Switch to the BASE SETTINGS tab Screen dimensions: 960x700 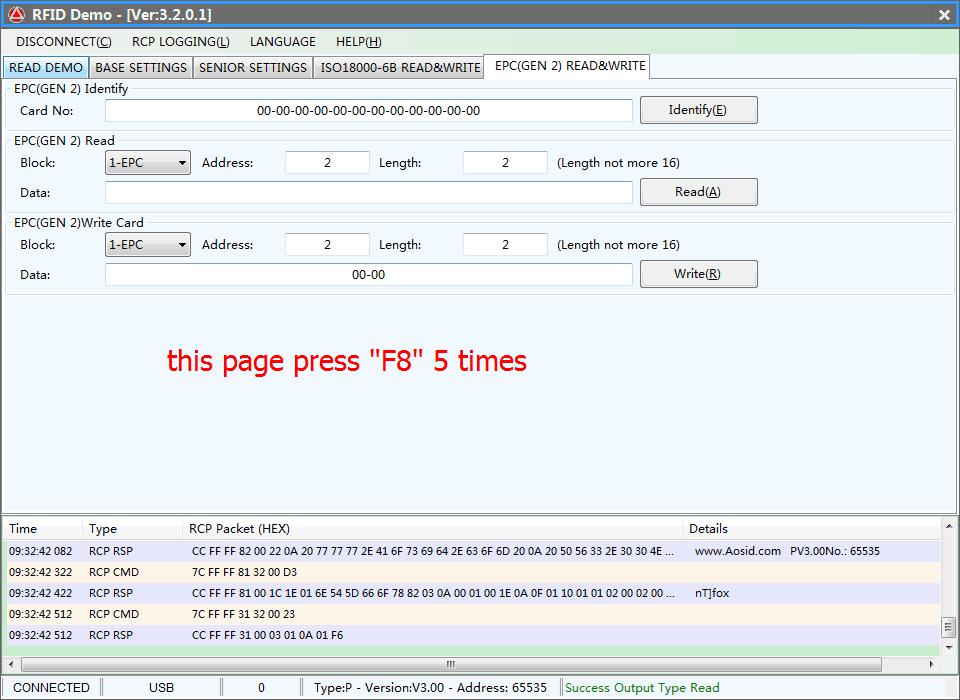tap(140, 68)
